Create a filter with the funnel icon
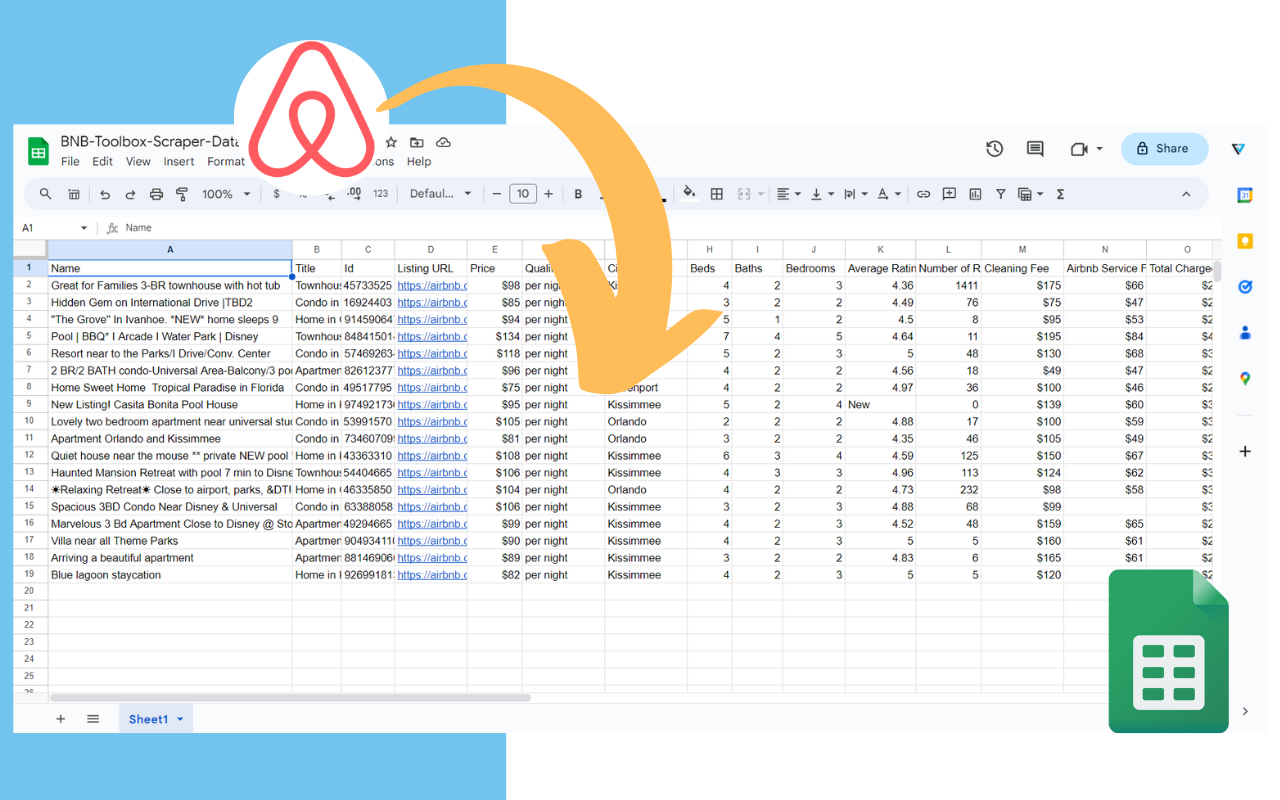Image resolution: width=1280 pixels, height=800 pixels. pyautogui.click(x=1000, y=194)
